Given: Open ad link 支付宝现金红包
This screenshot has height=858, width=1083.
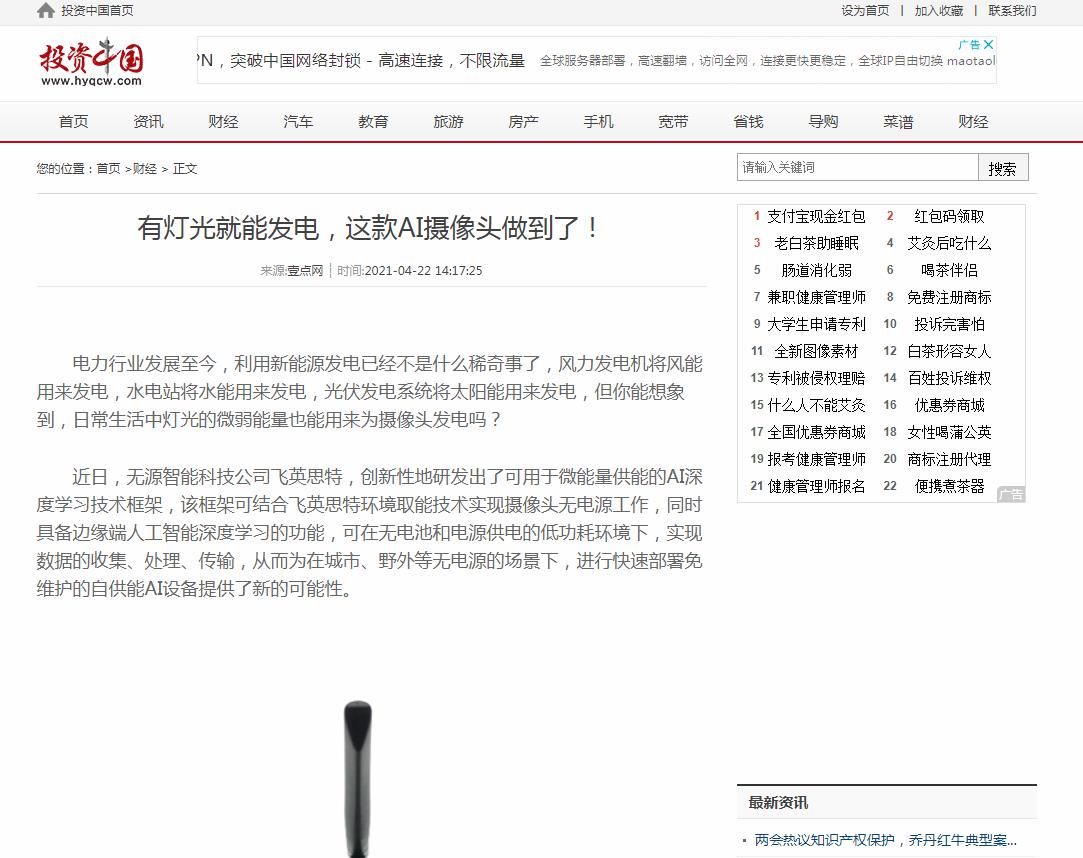Looking at the screenshot, I should (816, 216).
